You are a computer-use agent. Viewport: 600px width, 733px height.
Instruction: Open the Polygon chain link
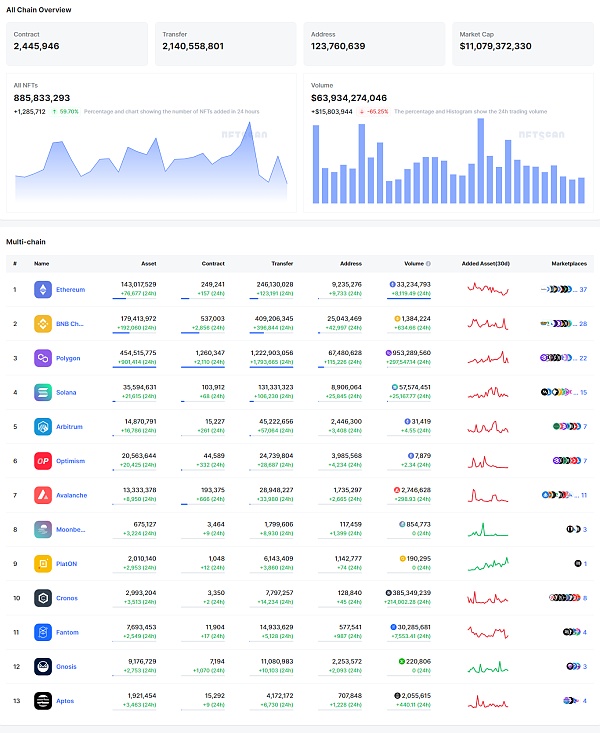[x=68, y=358]
